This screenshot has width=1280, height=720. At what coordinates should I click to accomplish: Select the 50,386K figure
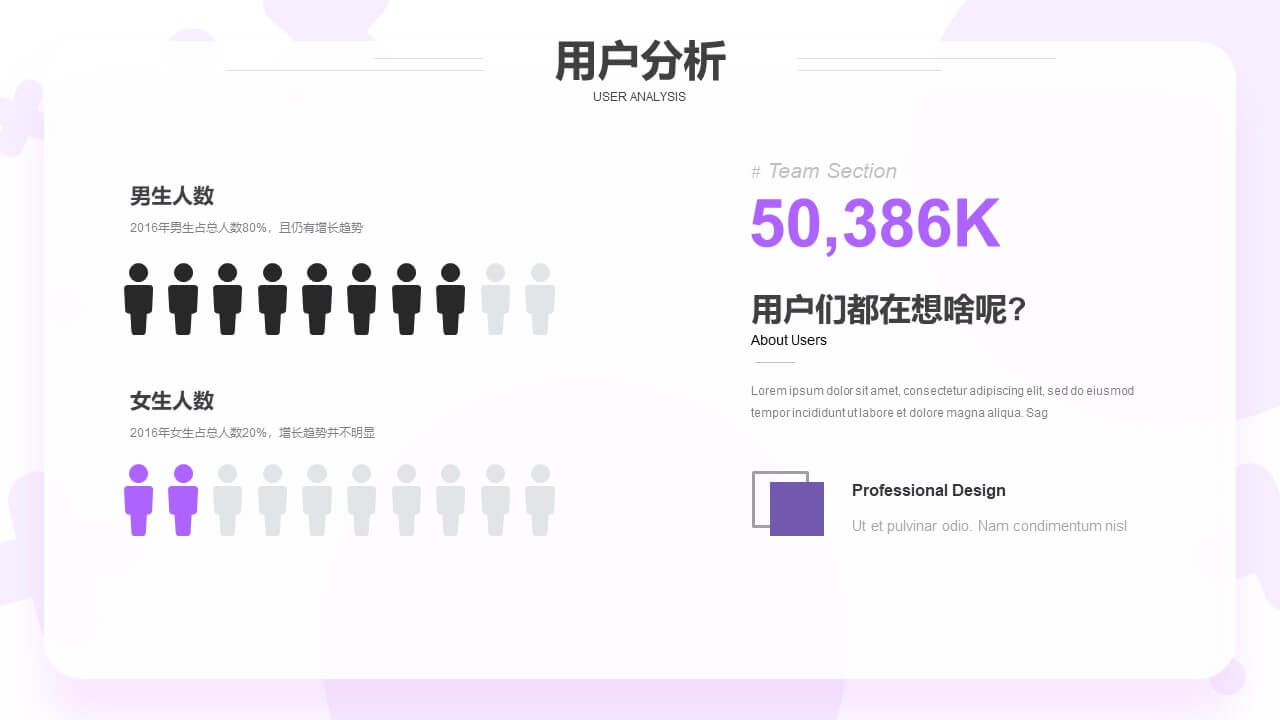pyautogui.click(x=875, y=223)
